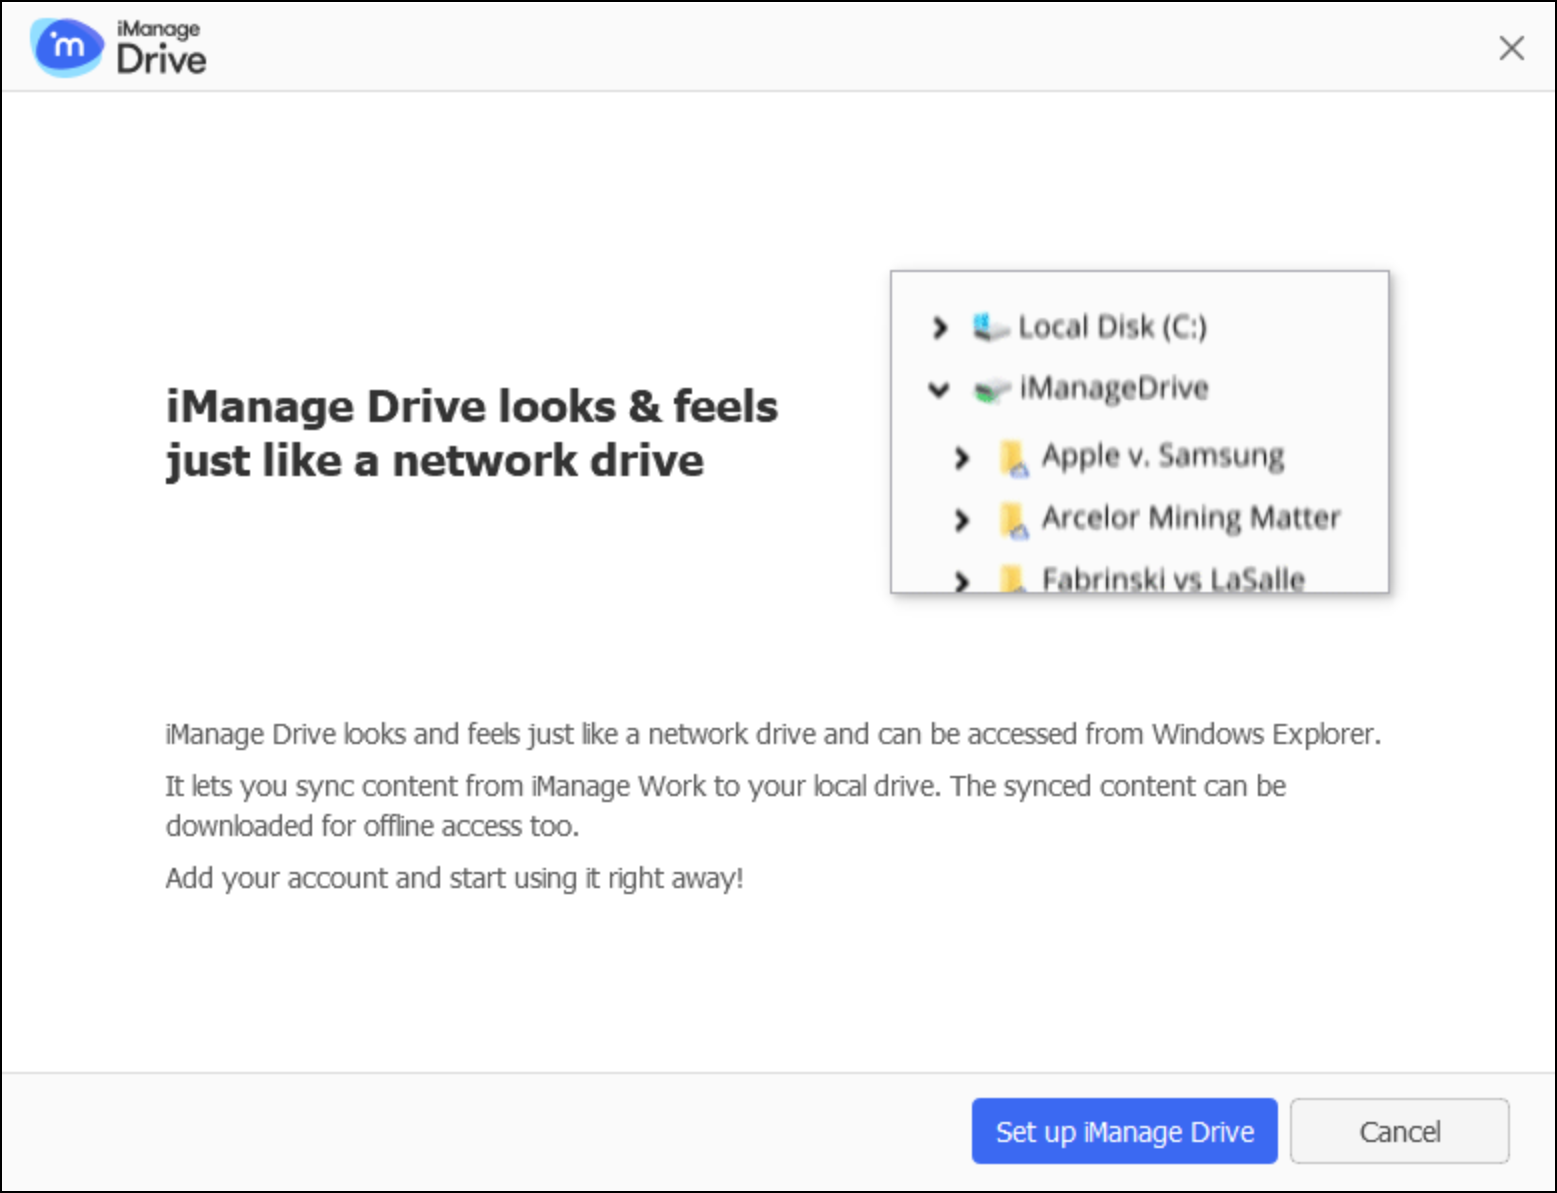
Task: Expand the Apple v. Samsung folder arrow
Action: tap(962, 458)
